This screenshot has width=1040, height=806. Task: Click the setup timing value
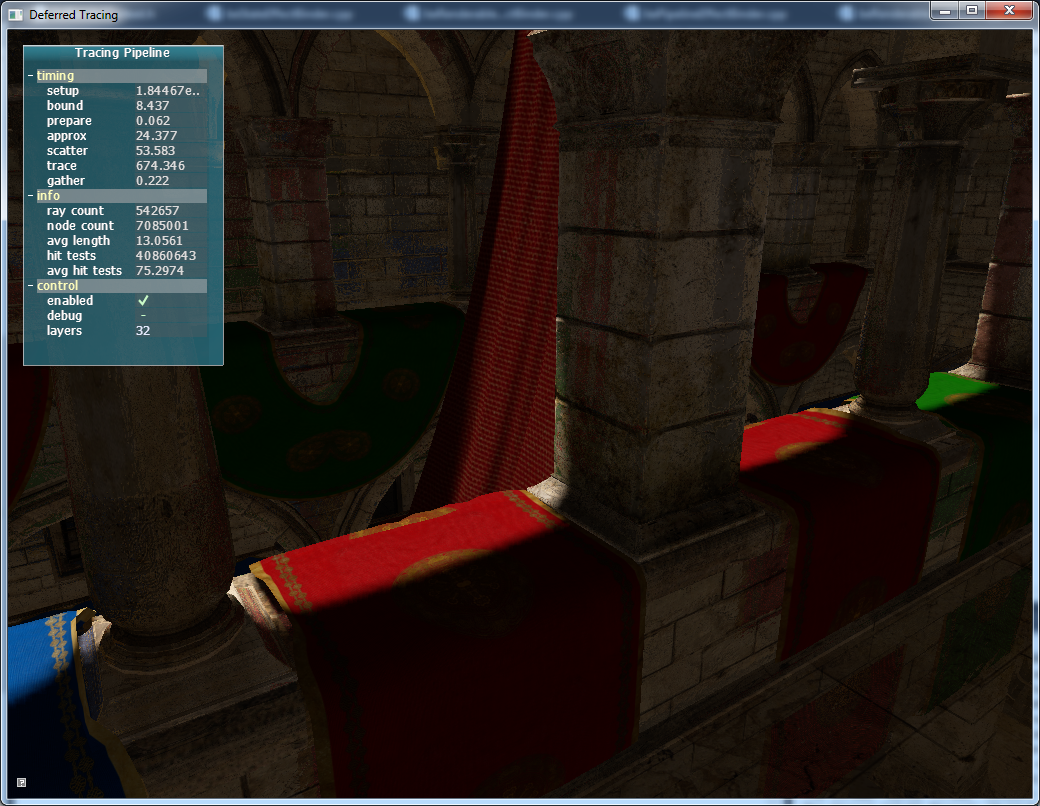click(167, 91)
